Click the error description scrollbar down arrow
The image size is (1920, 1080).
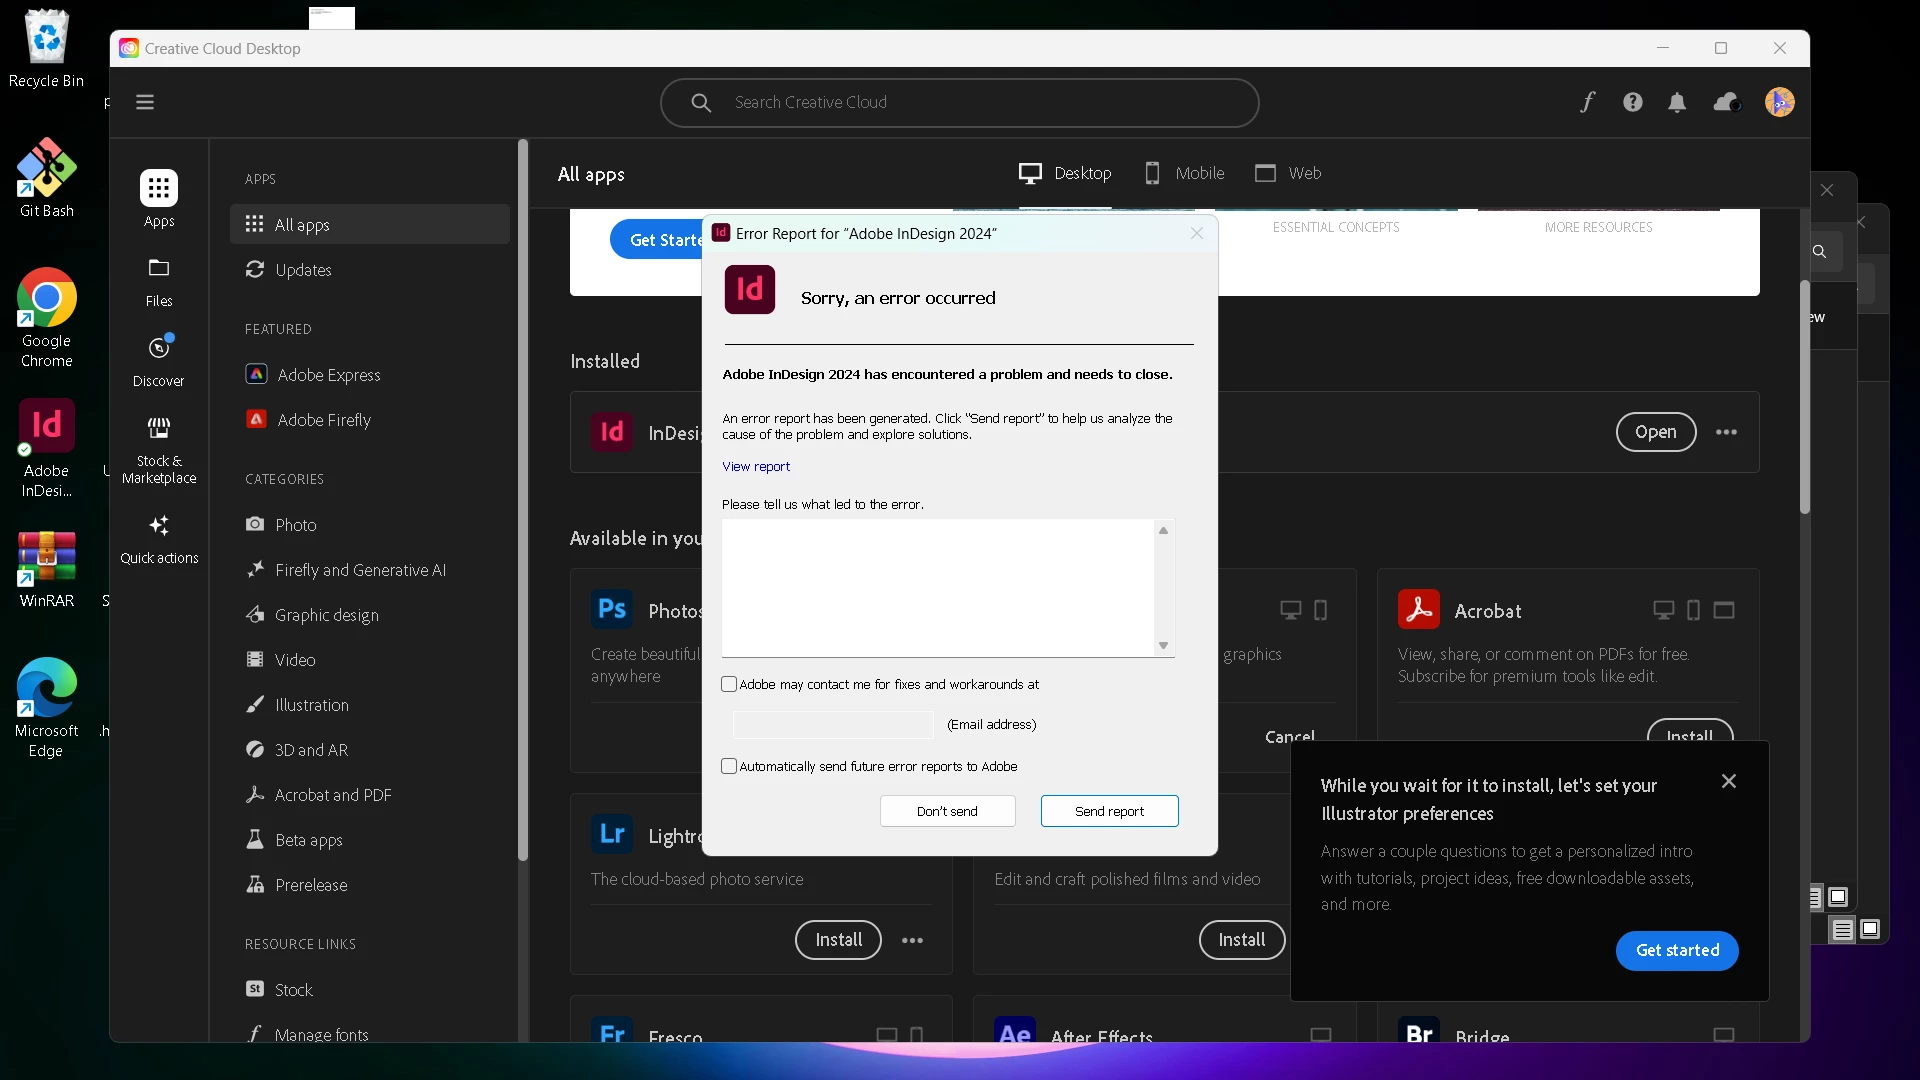1163,646
